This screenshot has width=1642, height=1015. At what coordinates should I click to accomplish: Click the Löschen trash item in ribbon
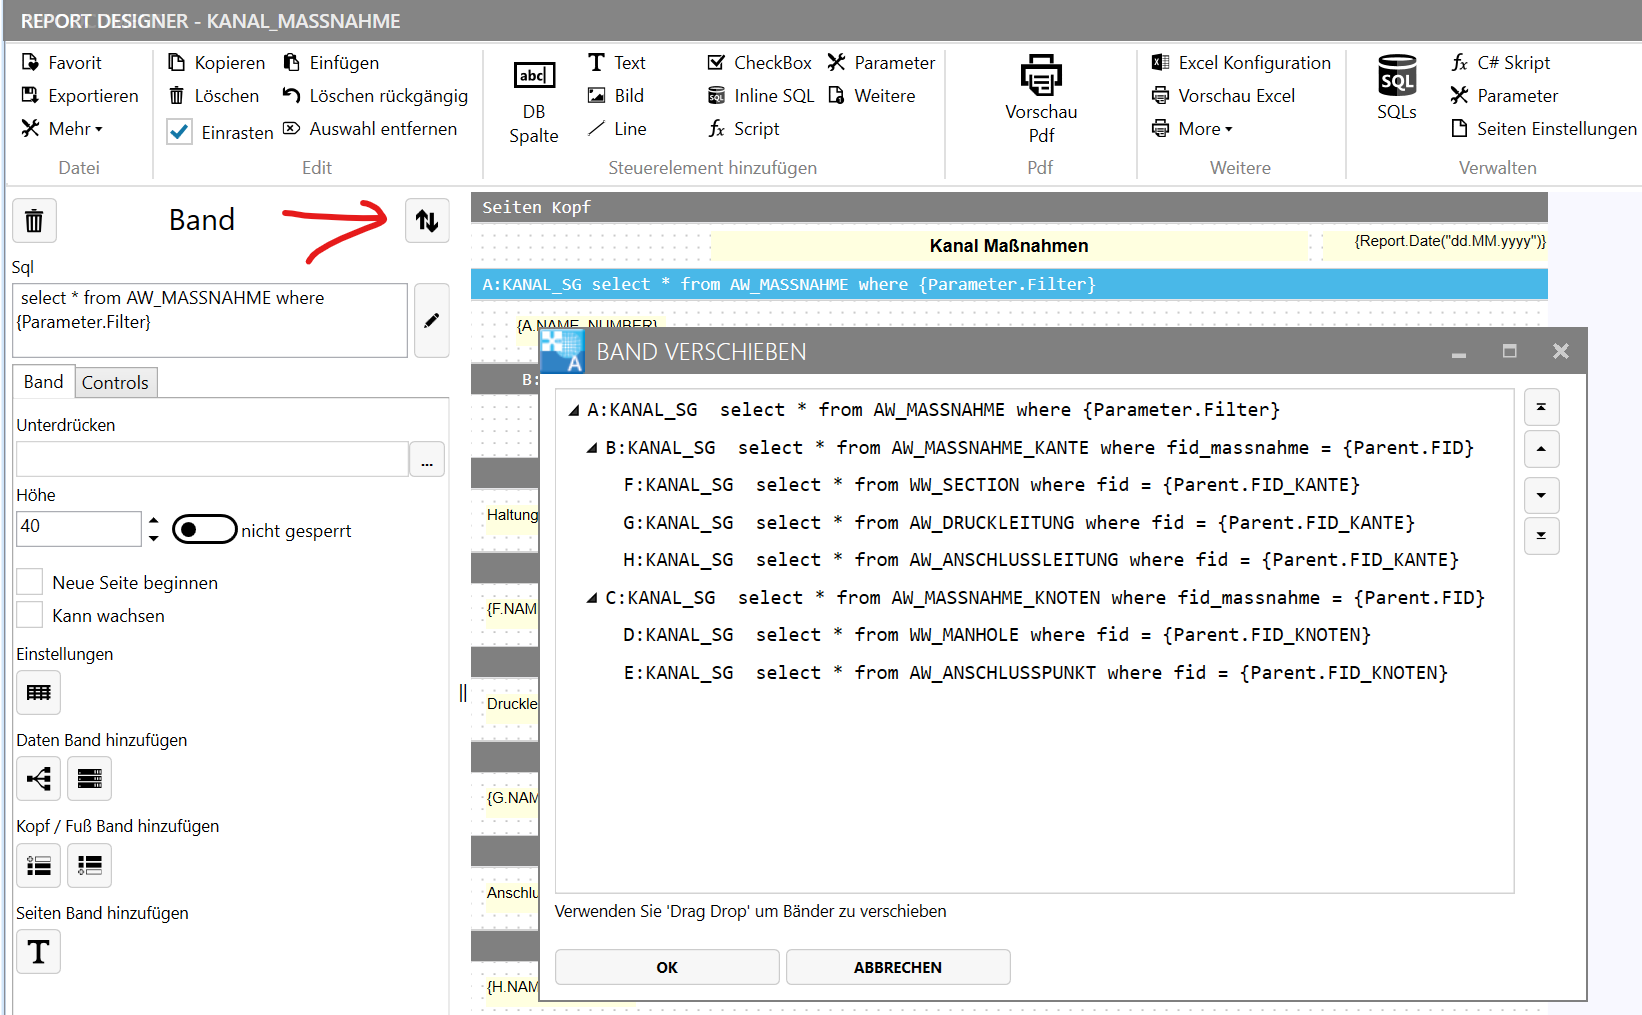tap(214, 95)
